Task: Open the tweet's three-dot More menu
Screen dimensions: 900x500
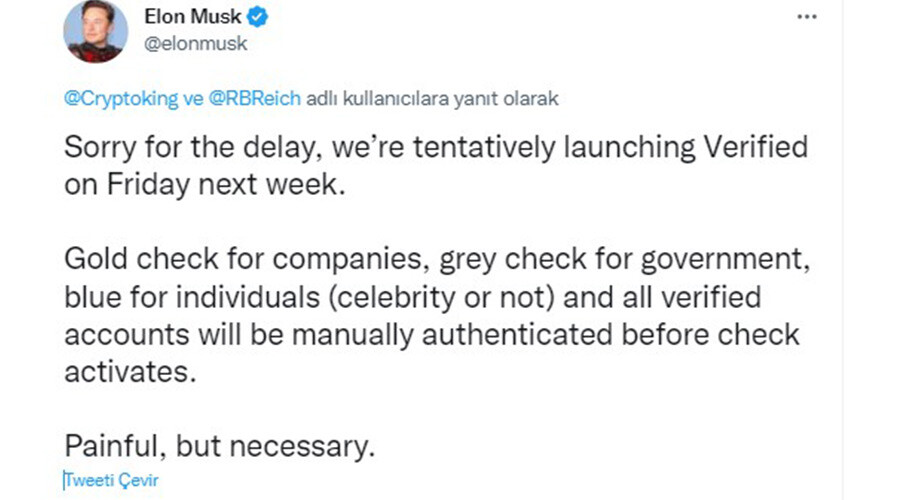Action: point(805,17)
